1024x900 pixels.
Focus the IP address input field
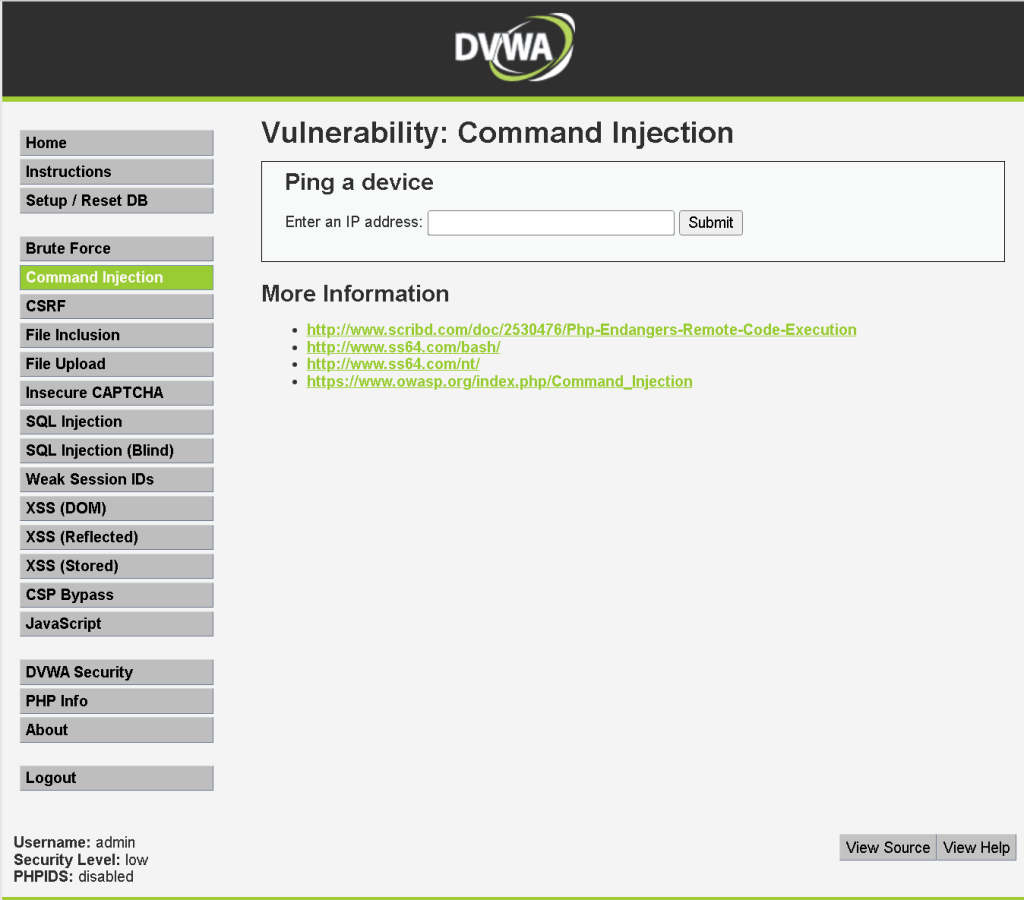551,223
